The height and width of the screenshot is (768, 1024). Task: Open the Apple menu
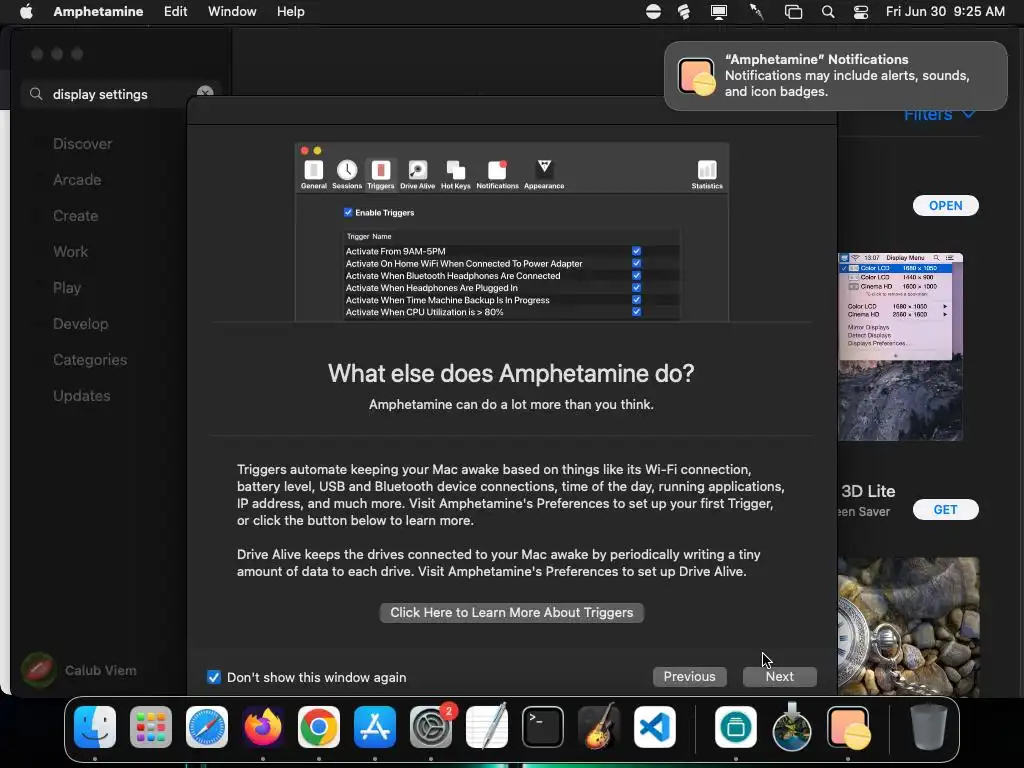tap(26, 12)
